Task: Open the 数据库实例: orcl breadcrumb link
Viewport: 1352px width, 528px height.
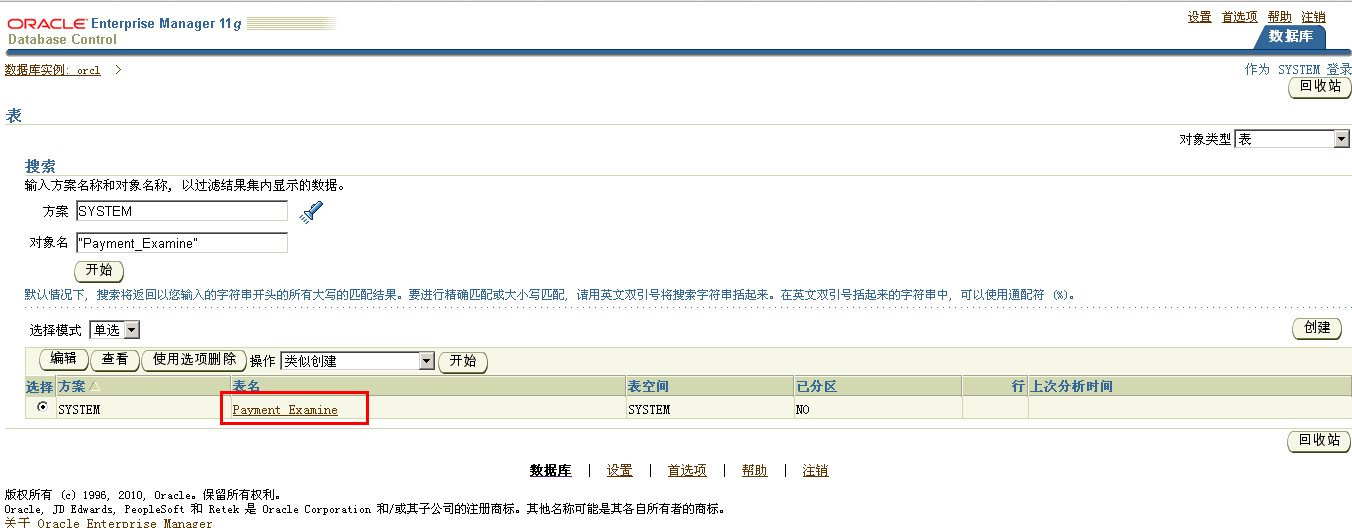Action: (53, 70)
